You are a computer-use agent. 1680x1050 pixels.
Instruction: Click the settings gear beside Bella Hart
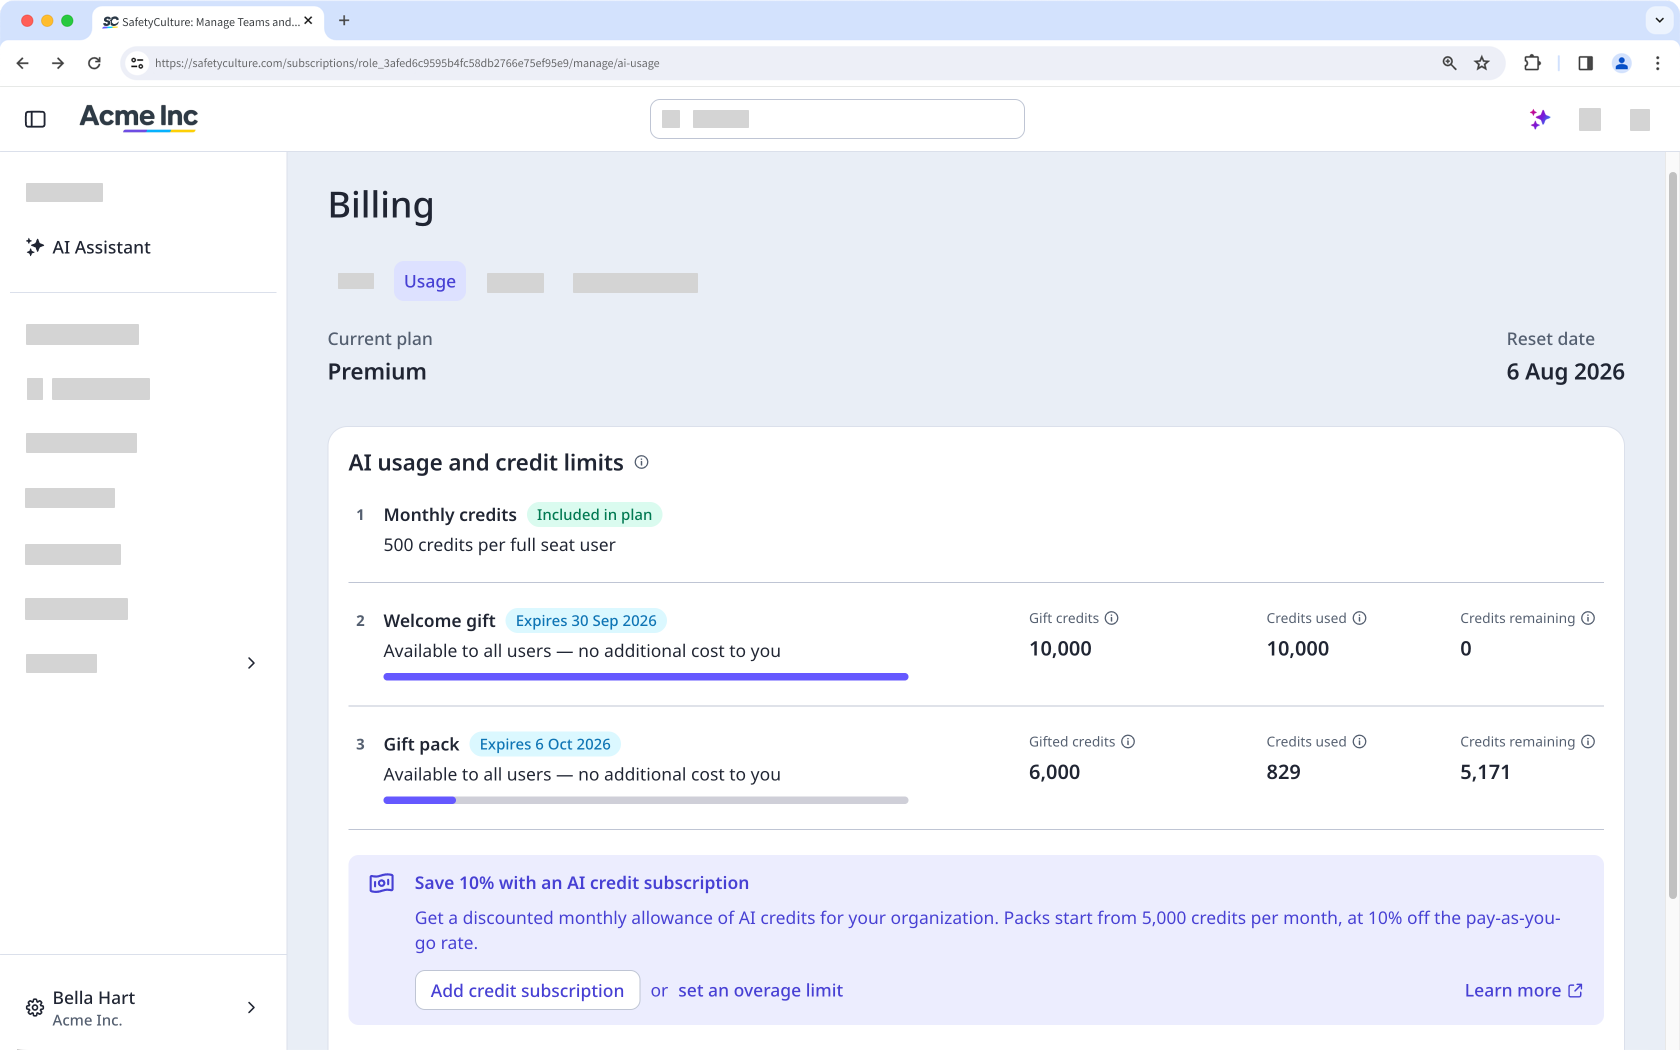tap(35, 1008)
